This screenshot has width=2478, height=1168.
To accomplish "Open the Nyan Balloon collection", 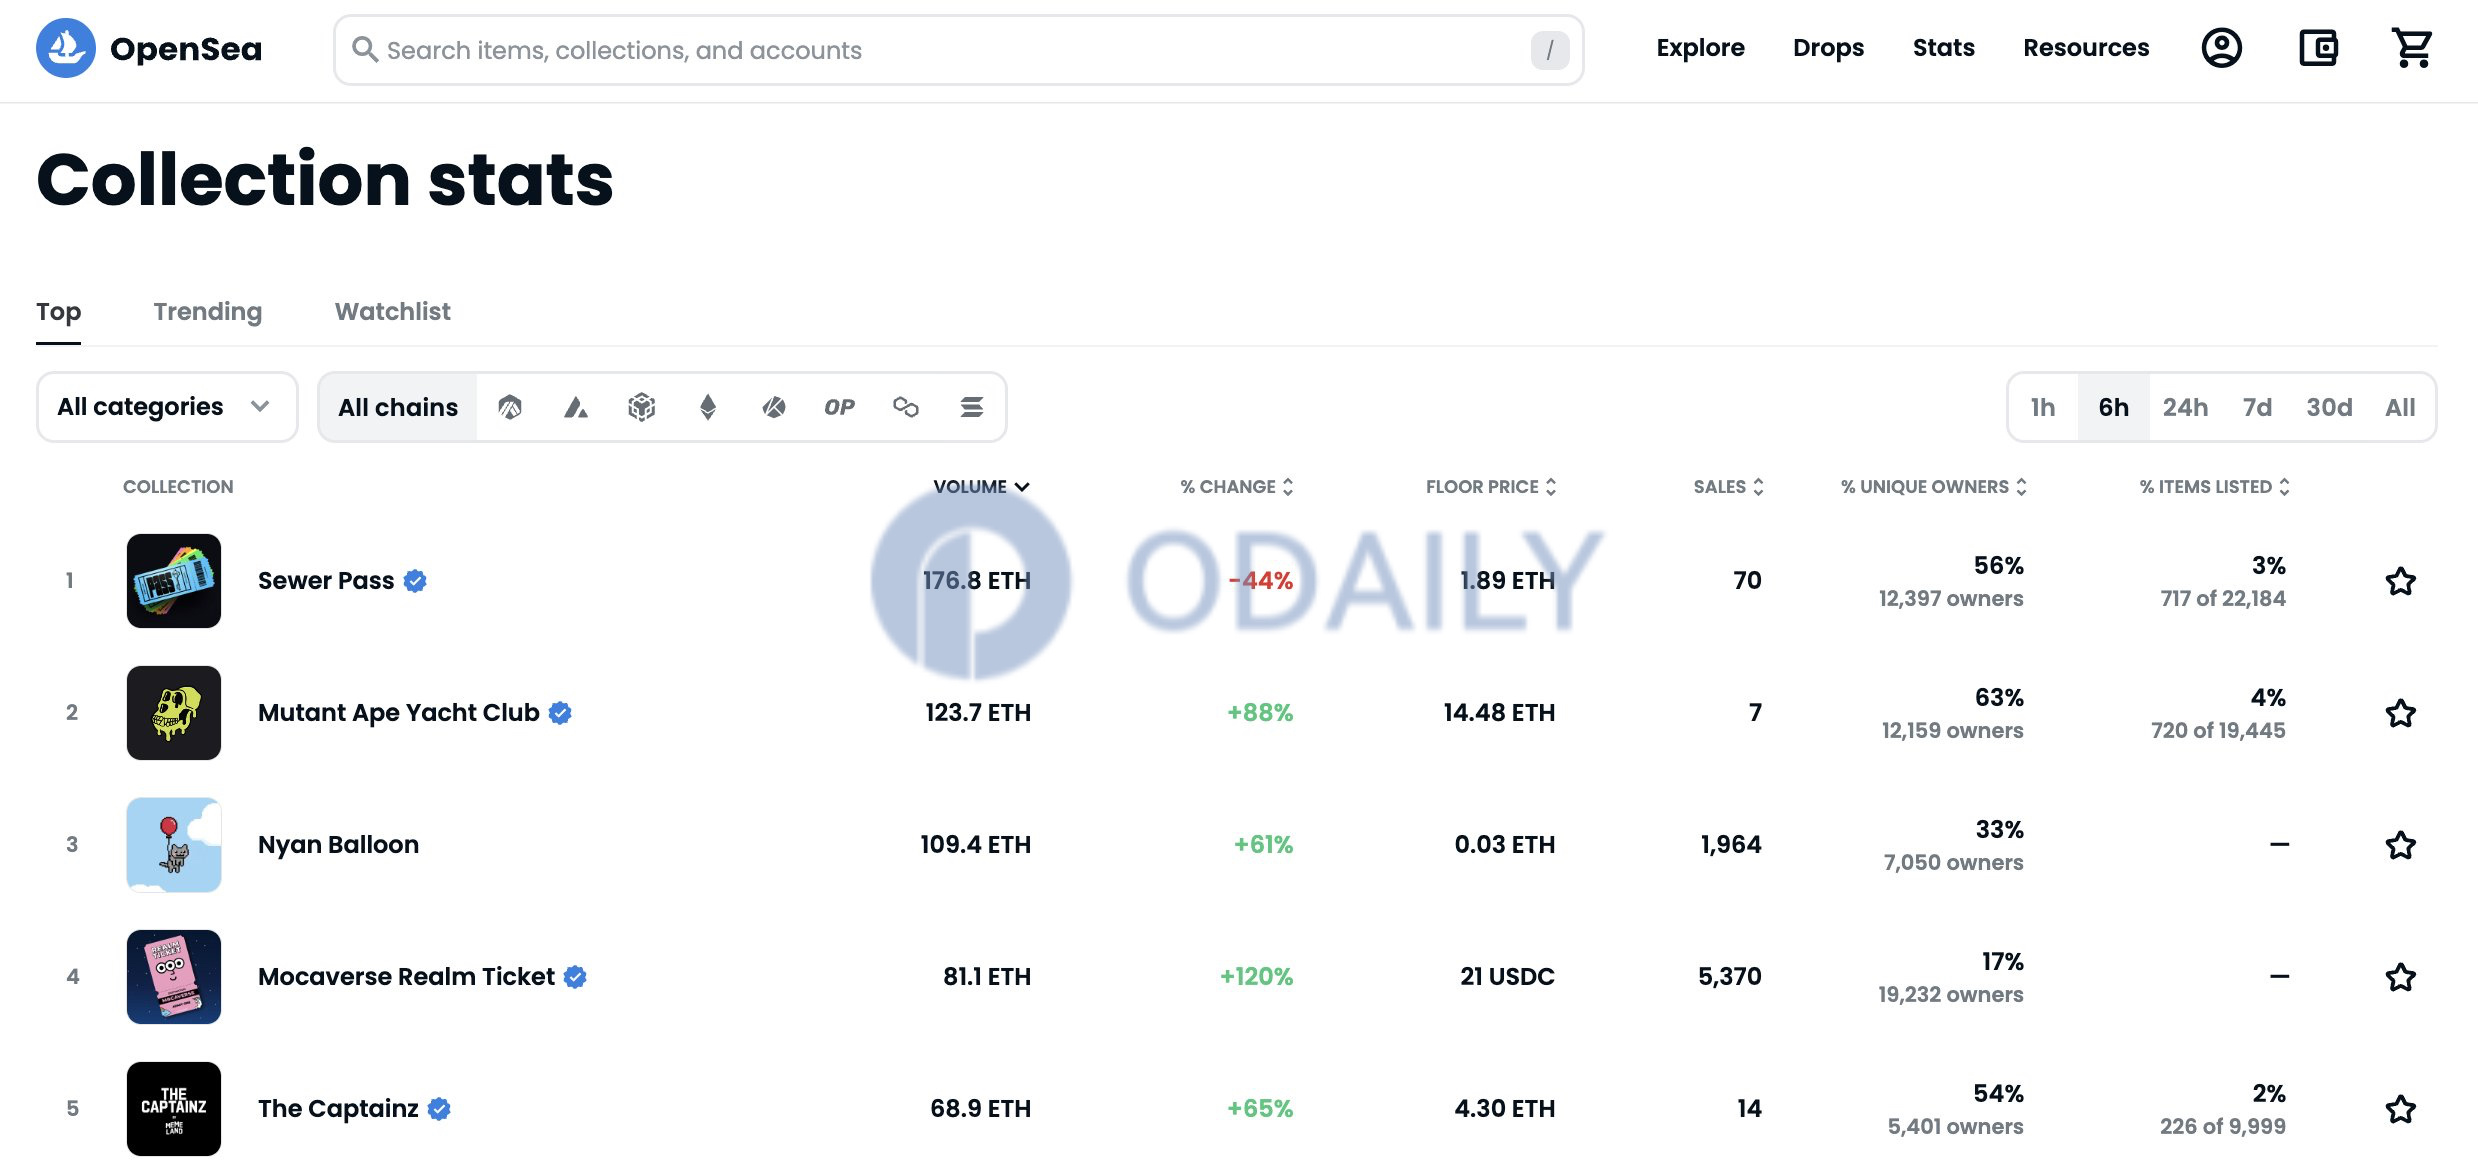I will tap(338, 845).
